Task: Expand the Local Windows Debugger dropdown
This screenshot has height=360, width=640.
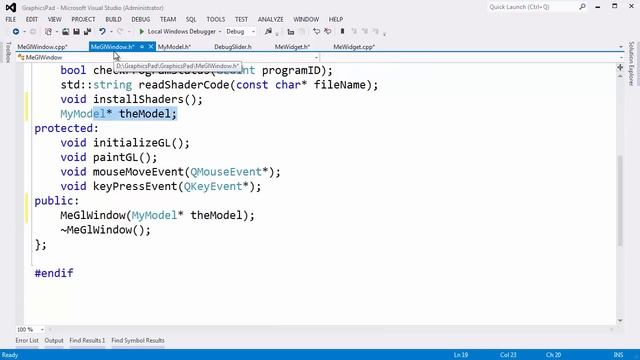Action: (x=220, y=32)
